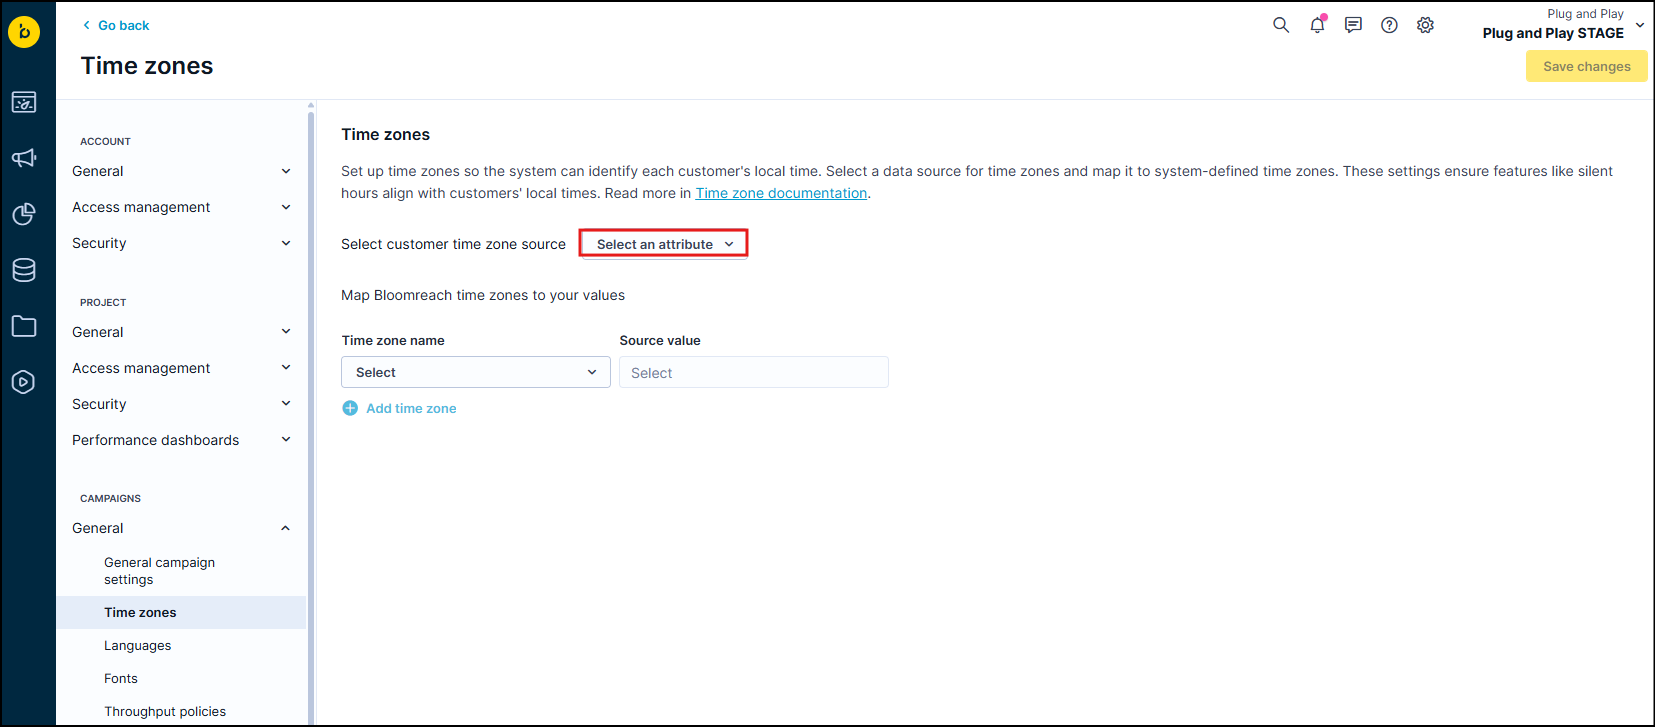Expand Account Access management section
1655x727 pixels.
(182, 207)
